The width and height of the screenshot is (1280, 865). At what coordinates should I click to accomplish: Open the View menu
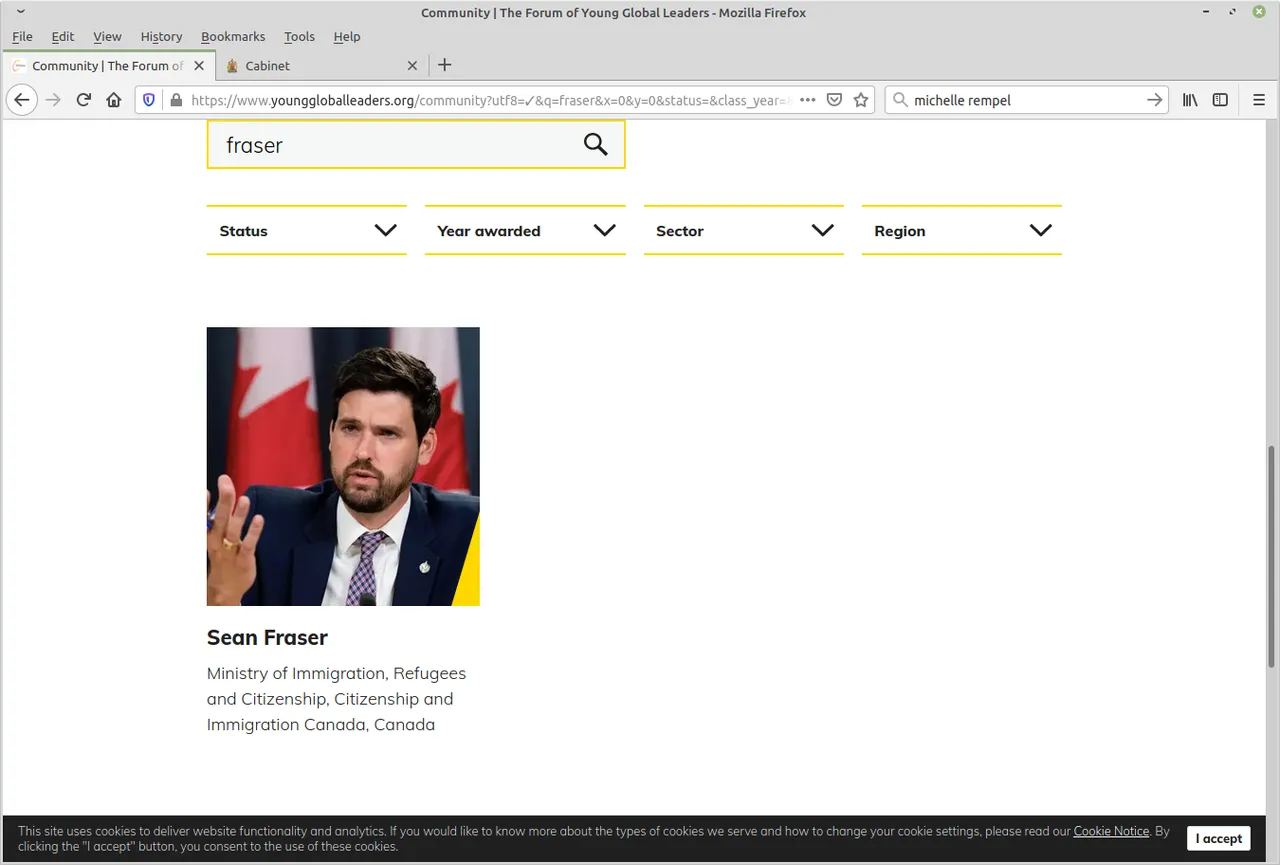[107, 36]
